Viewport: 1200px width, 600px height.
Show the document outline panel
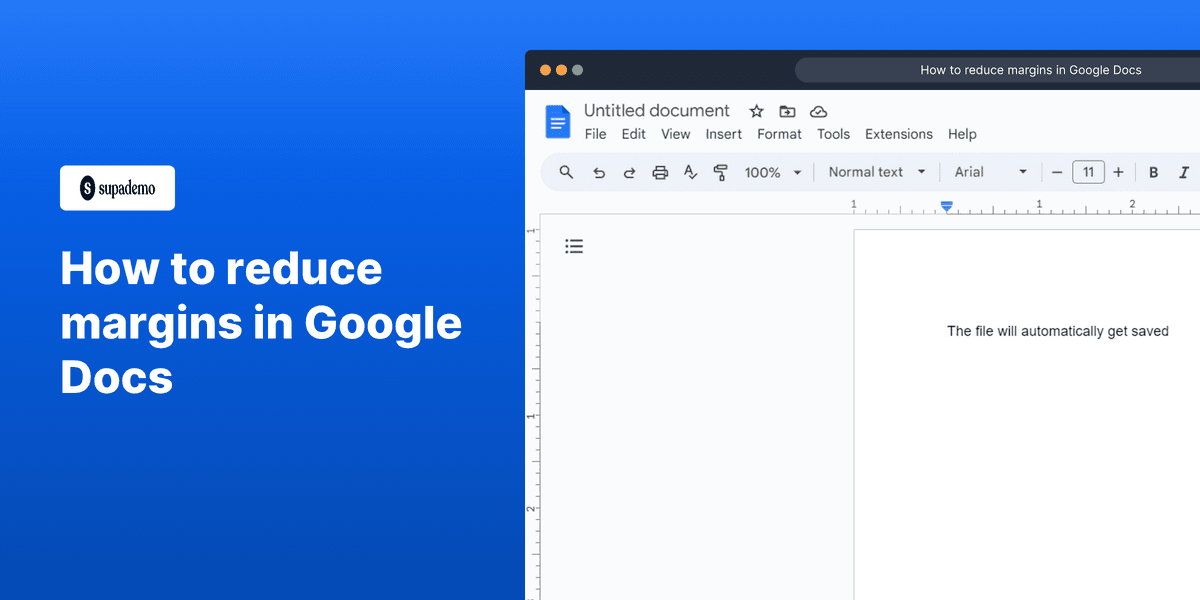point(574,245)
